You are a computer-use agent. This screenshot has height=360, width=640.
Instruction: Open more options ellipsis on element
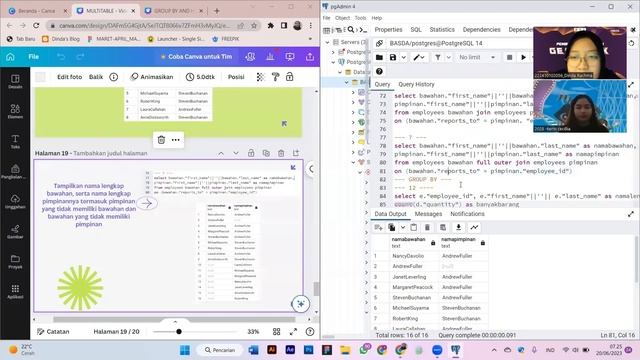[x=176, y=140]
